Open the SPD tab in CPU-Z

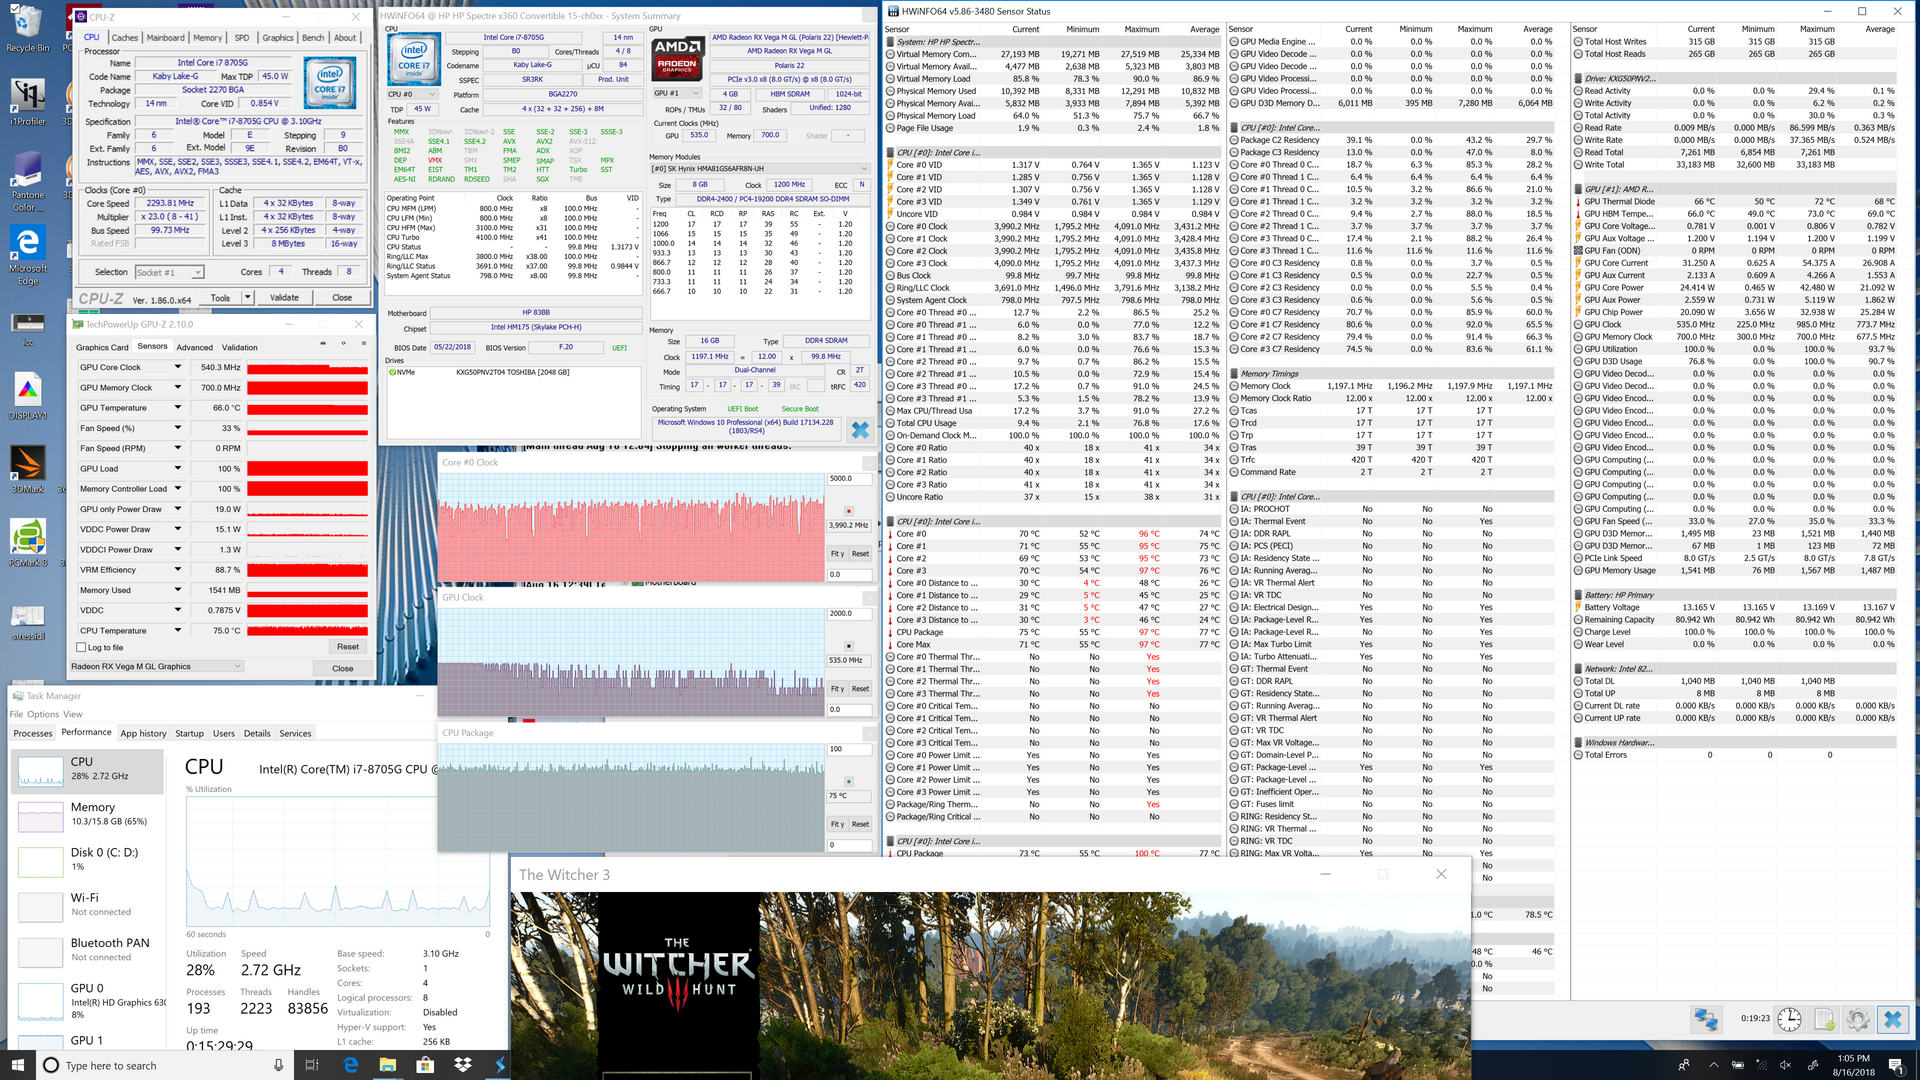coord(242,38)
